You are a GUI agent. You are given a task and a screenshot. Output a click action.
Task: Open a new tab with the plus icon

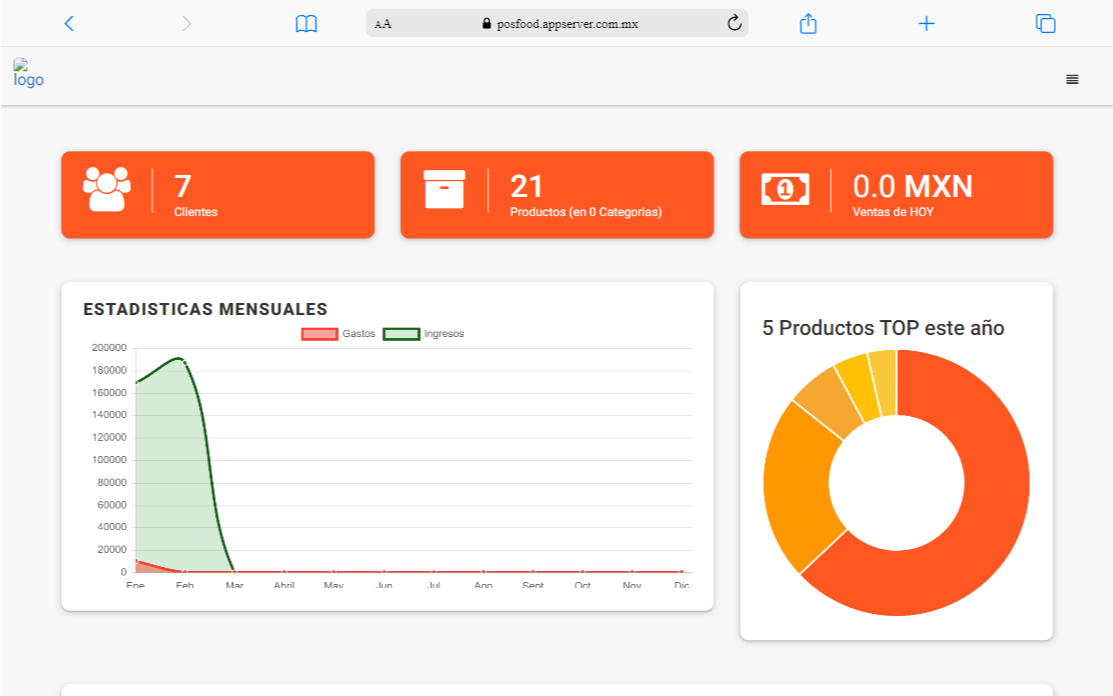(926, 23)
